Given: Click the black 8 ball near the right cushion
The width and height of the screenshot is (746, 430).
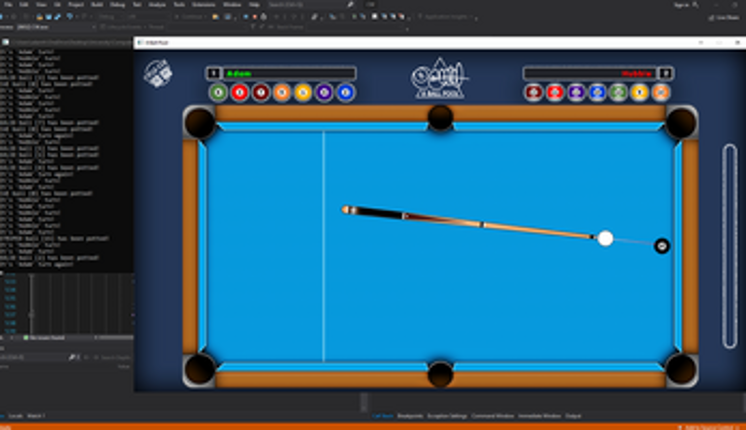Looking at the screenshot, I should 662,246.
